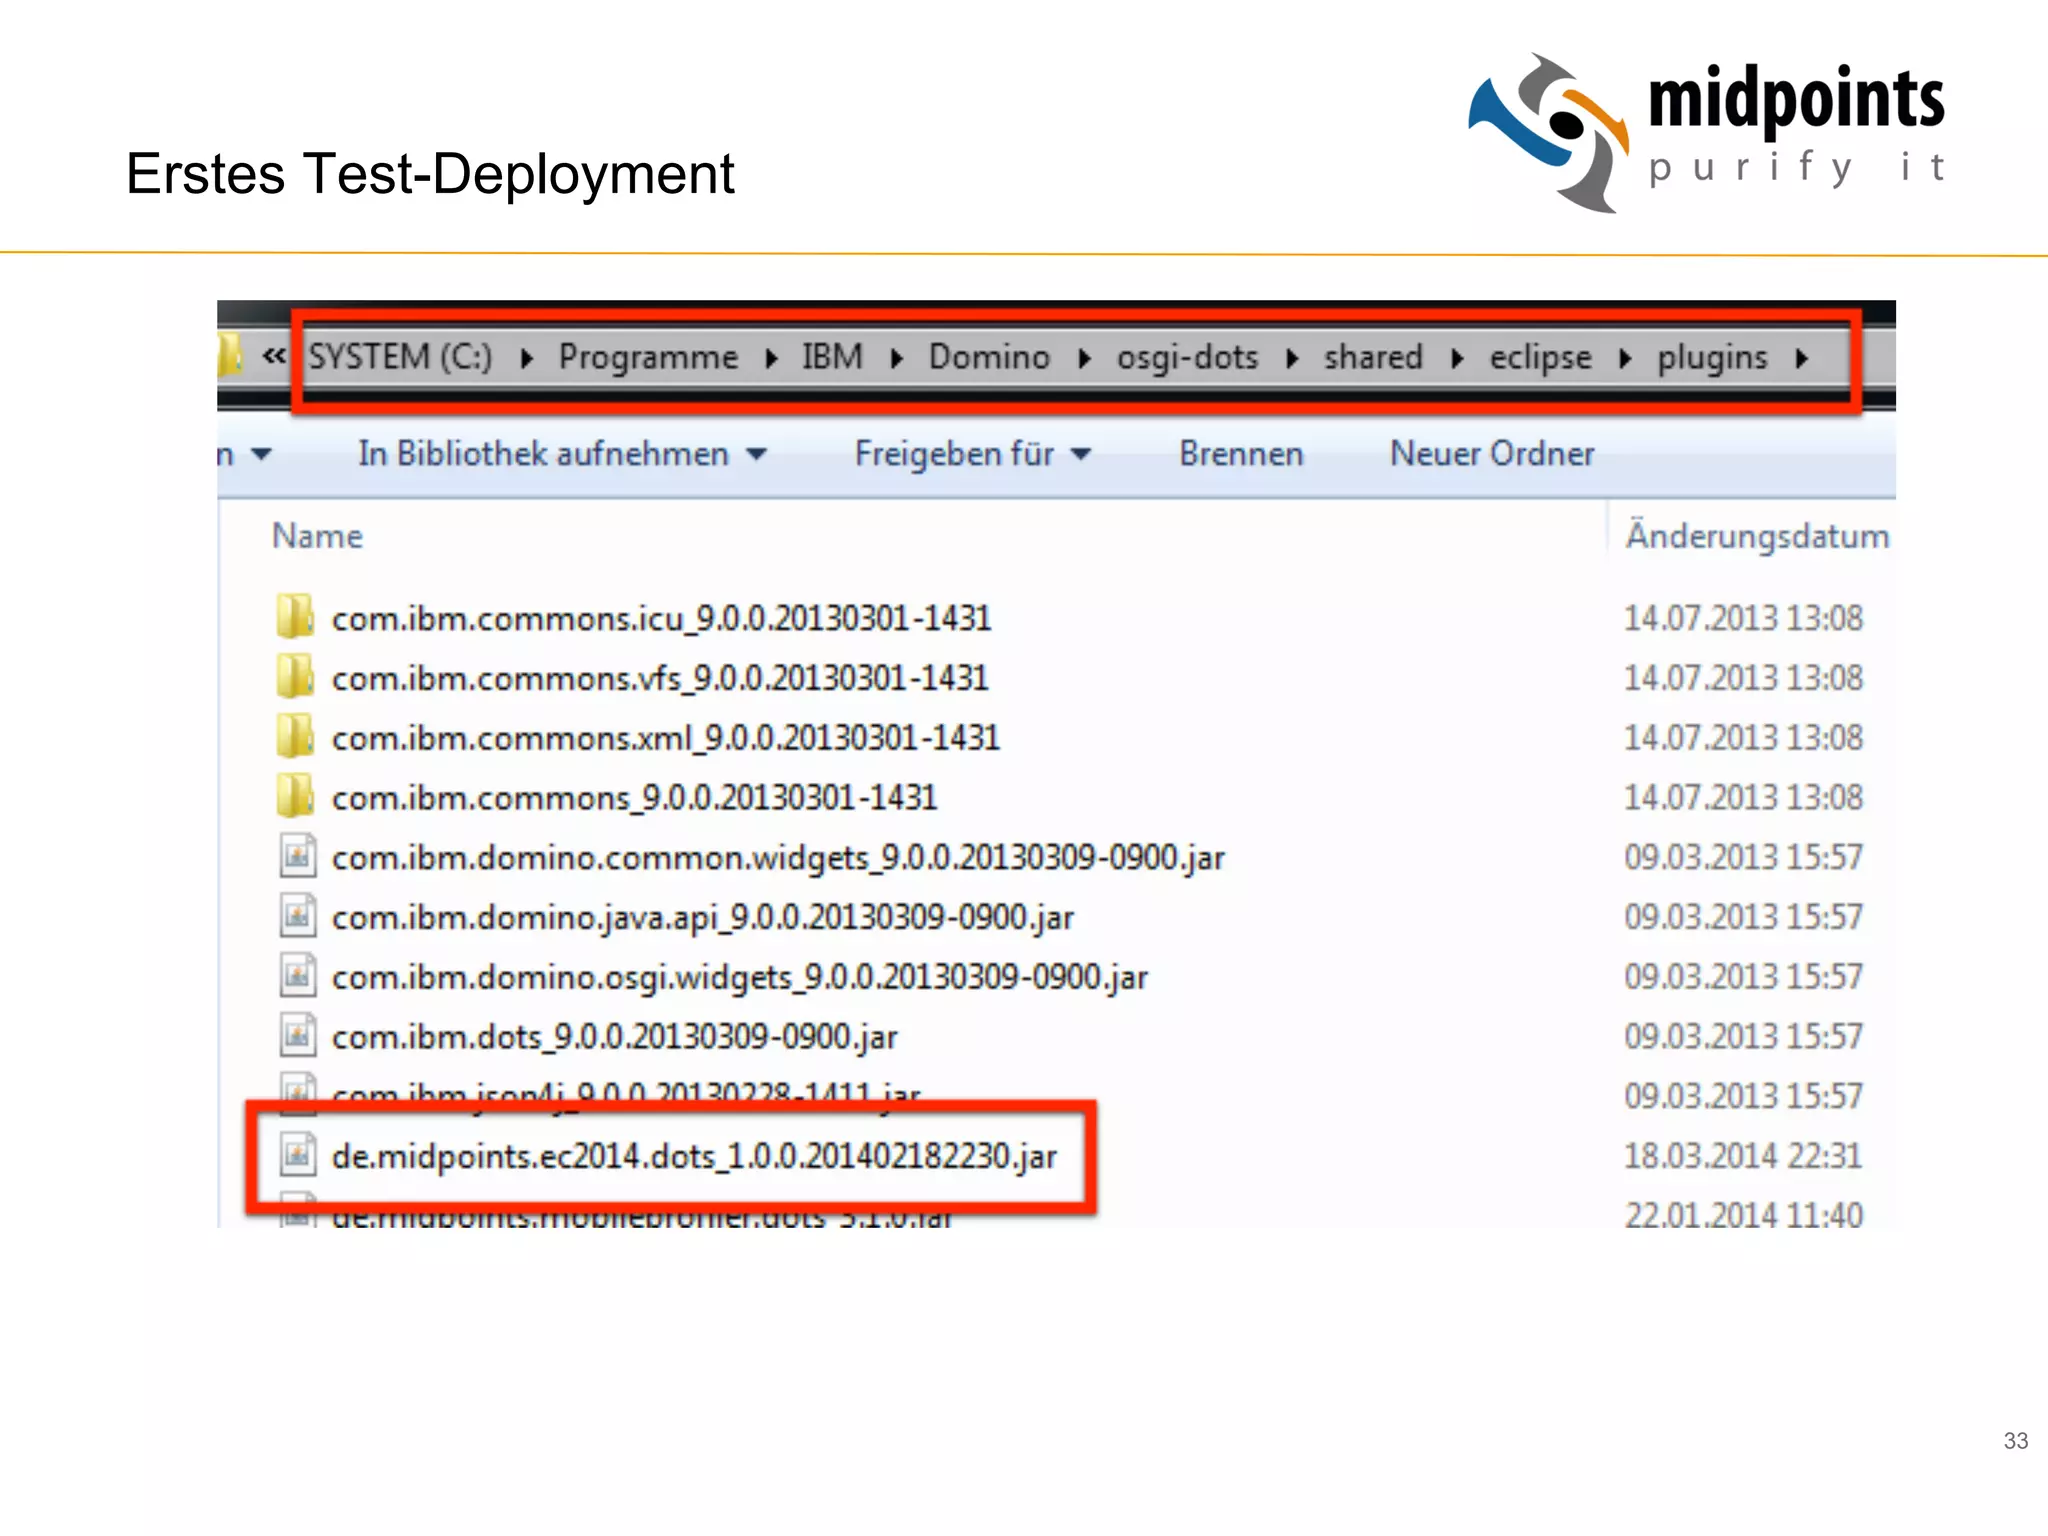The image size is (2048, 1536).
Task: Select com.ibm.commons.icu_9.0.0.20130301-1431 folder name
Action: [661, 619]
